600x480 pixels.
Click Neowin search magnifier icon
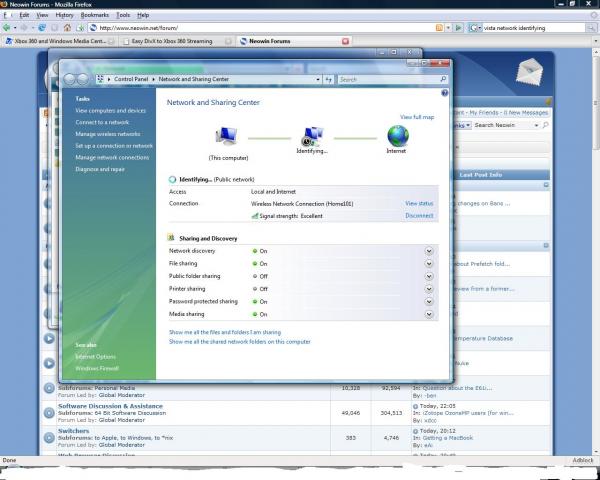(x=546, y=125)
